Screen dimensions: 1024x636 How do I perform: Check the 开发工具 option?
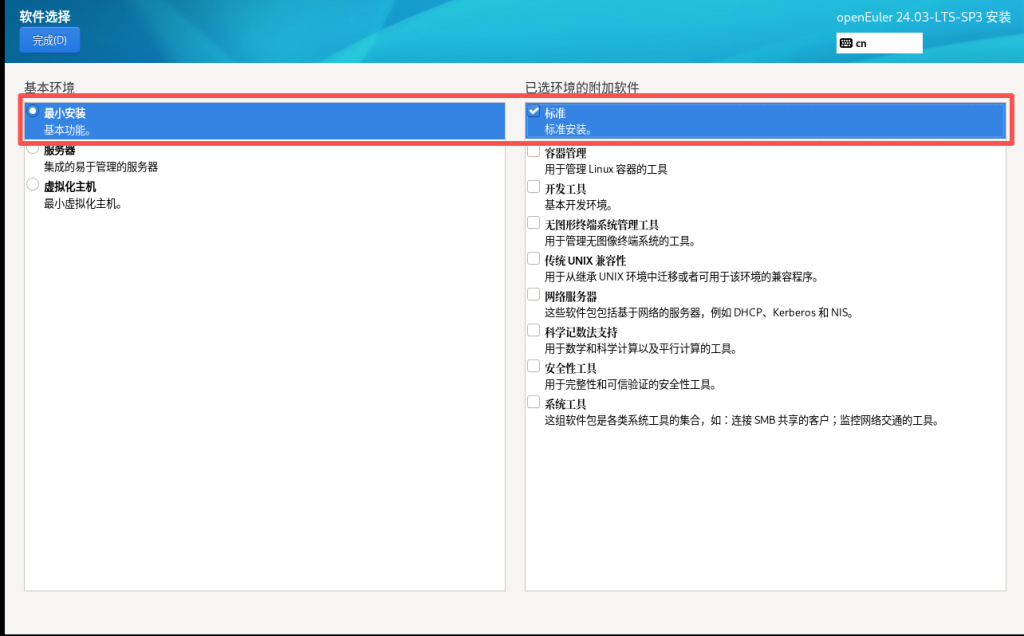[x=534, y=187]
